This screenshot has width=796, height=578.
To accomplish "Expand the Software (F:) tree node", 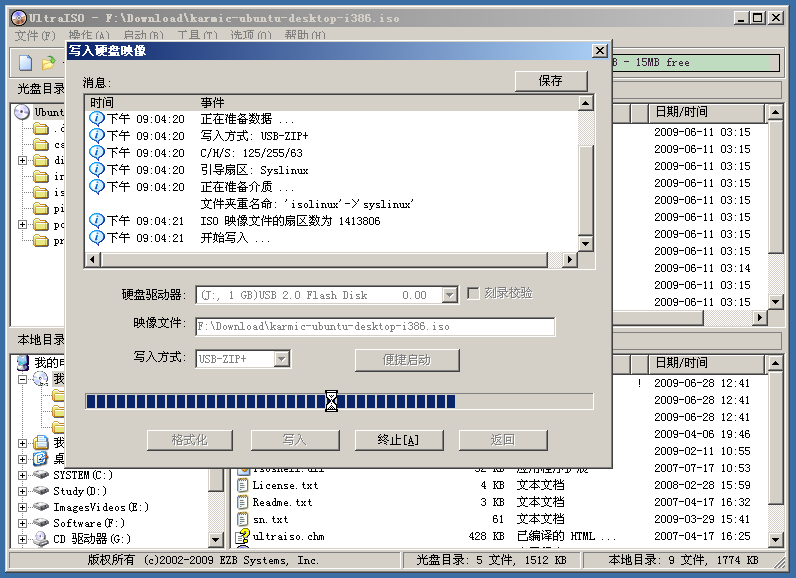I will click(22, 523).
